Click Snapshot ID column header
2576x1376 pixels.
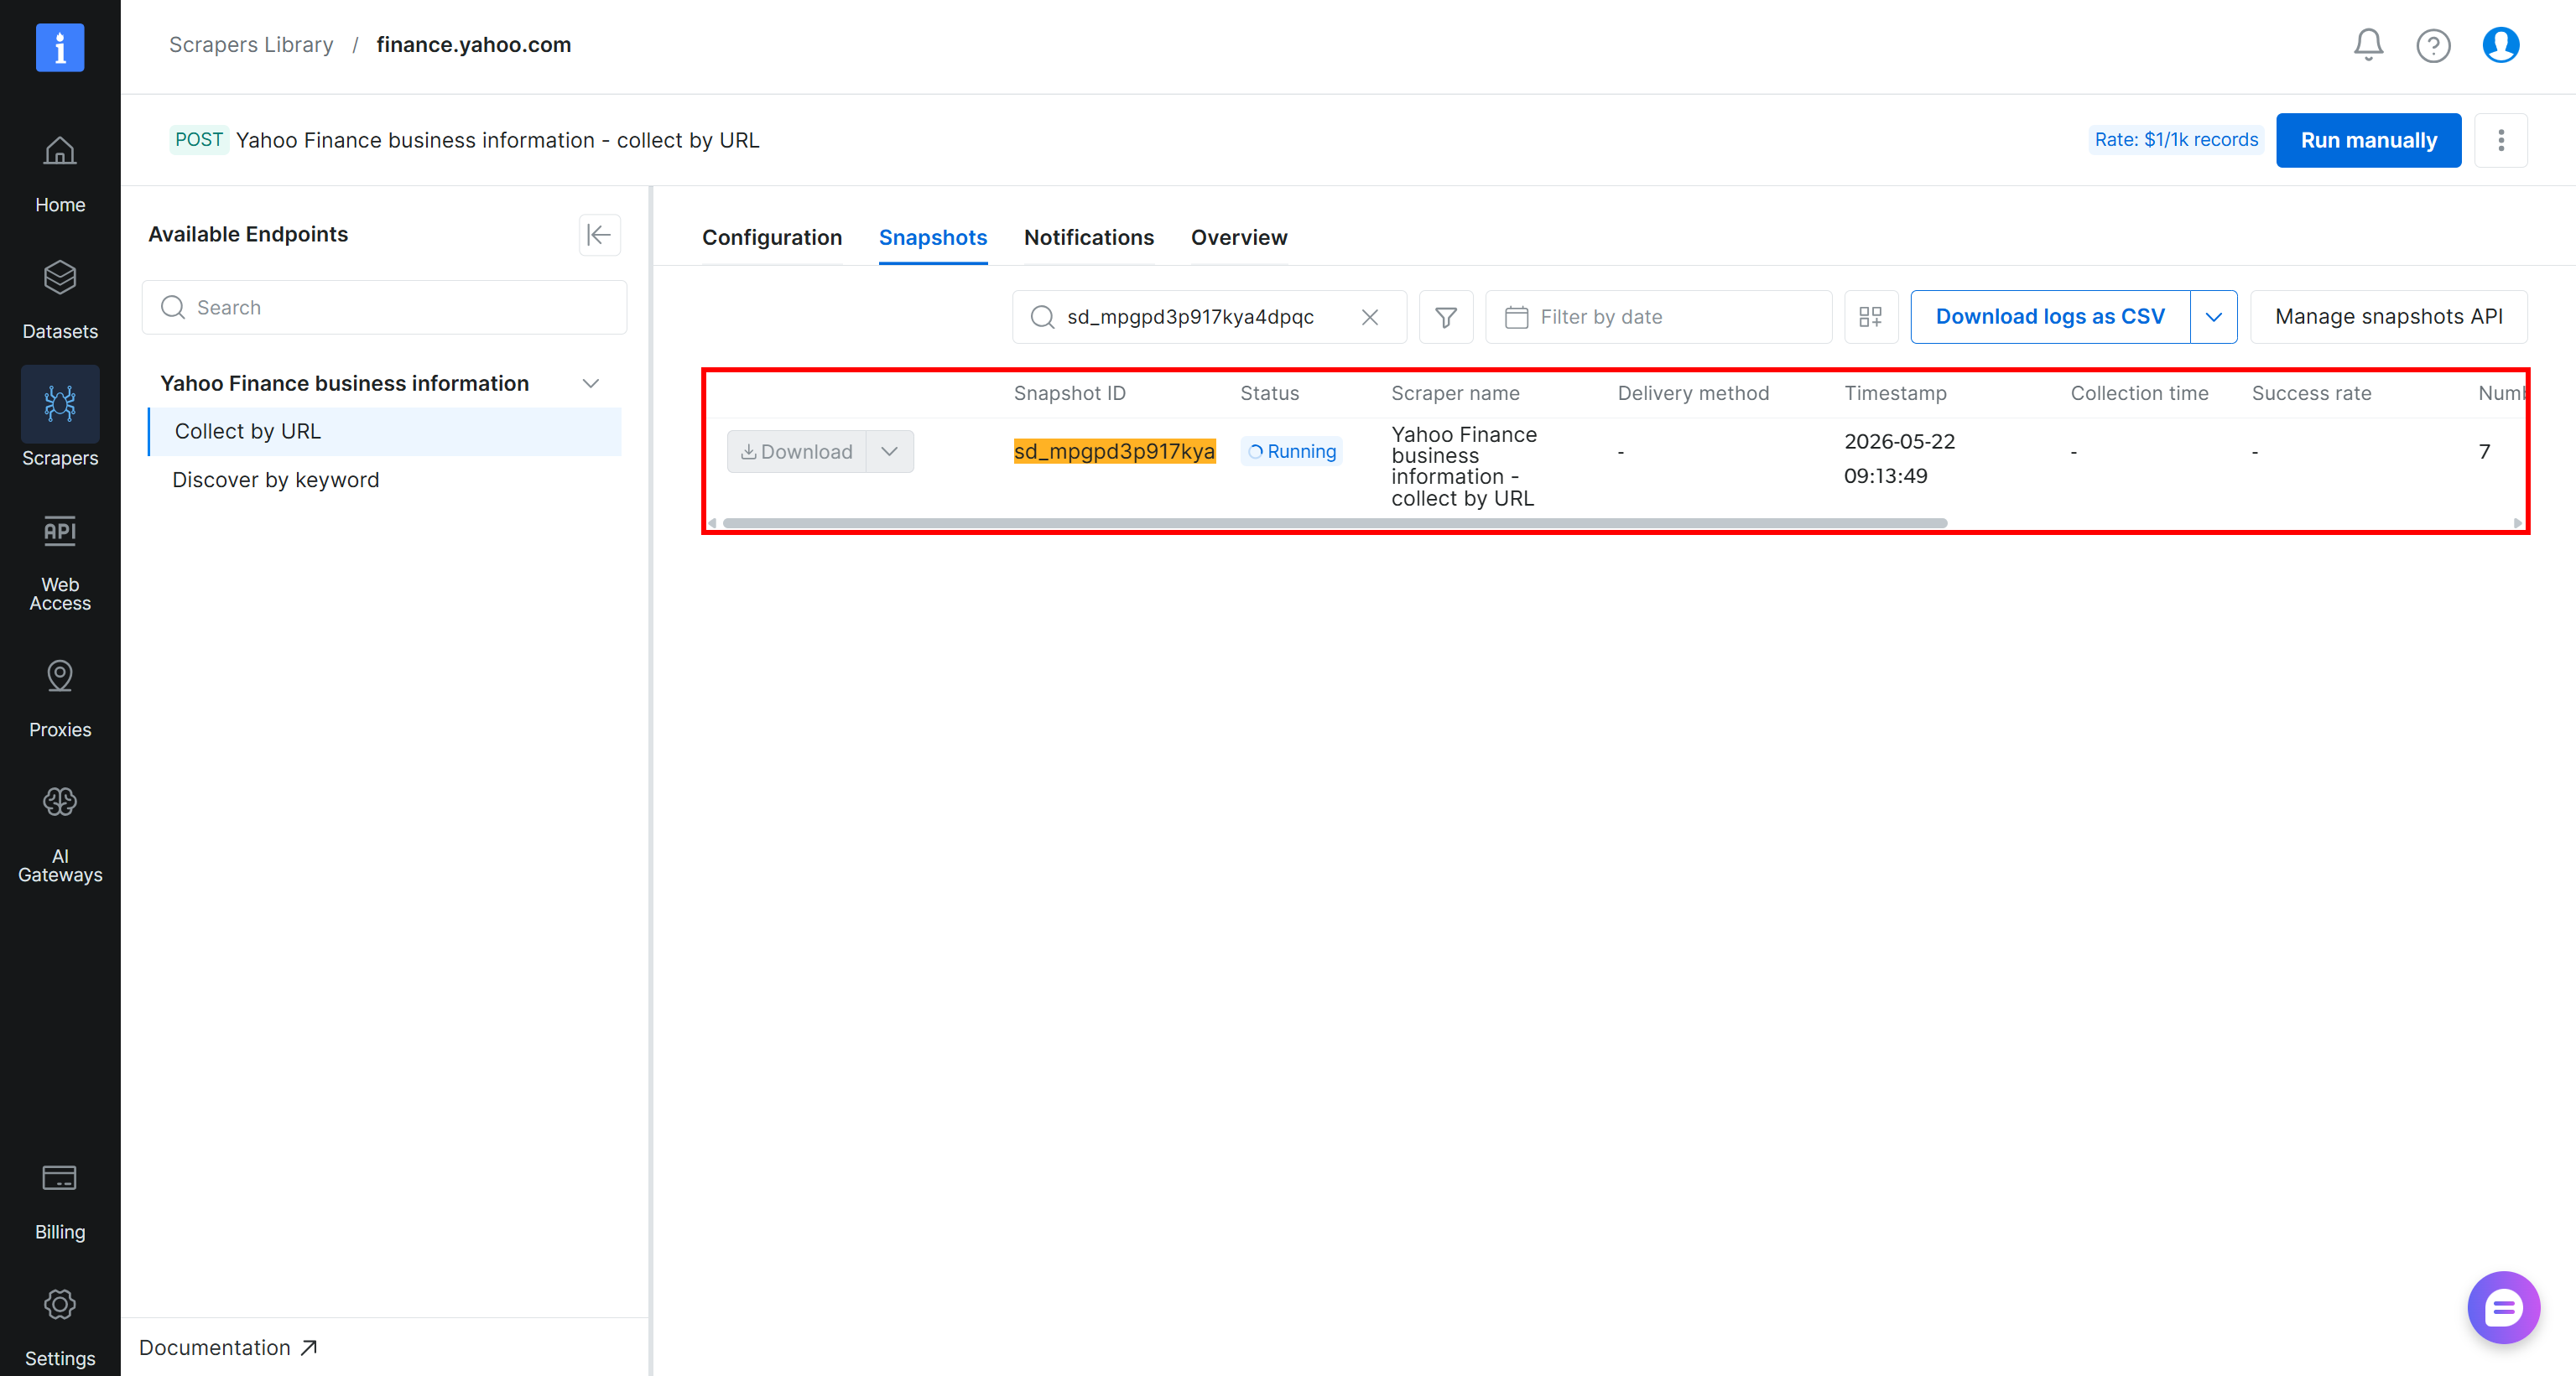1069,394
